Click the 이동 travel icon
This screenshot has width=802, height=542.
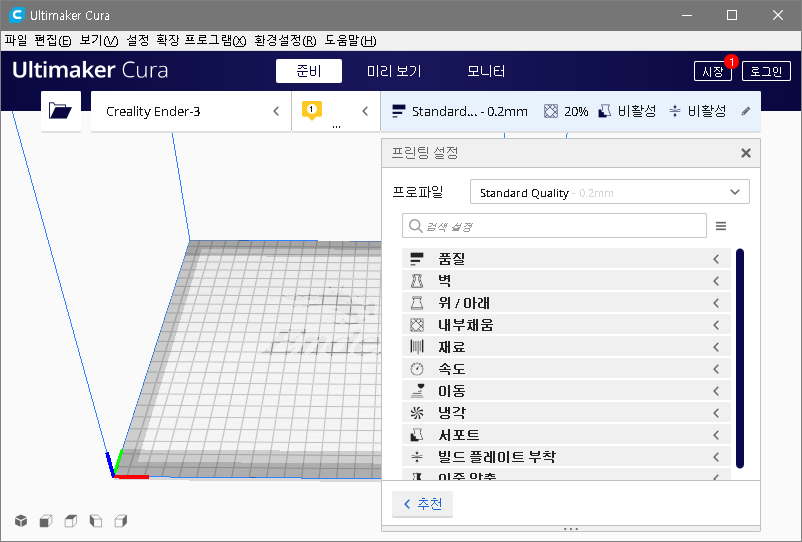coord(417,391)
